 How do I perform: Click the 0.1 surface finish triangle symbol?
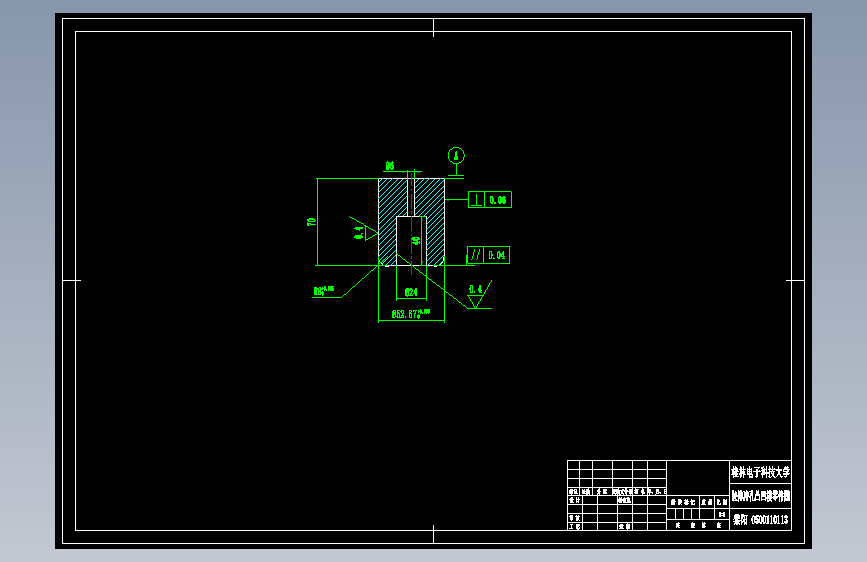363,230
